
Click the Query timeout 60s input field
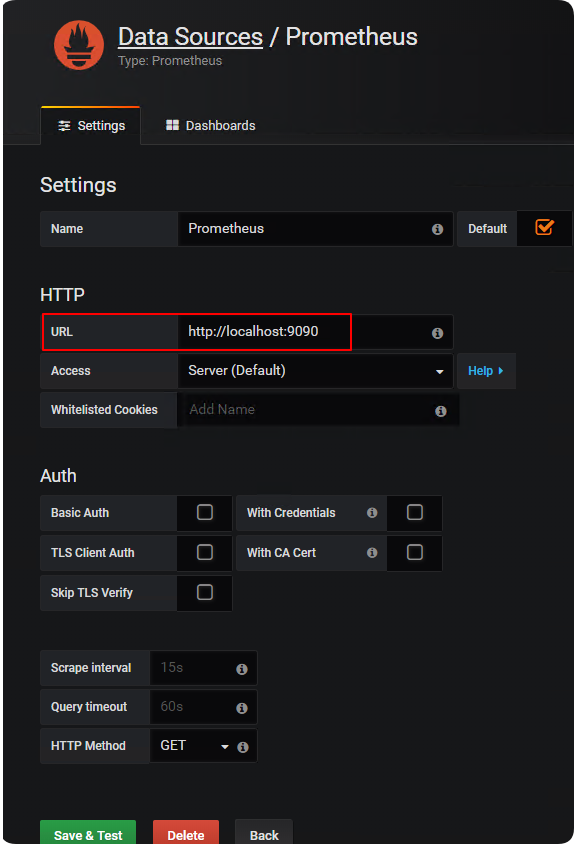click(203, 707)
